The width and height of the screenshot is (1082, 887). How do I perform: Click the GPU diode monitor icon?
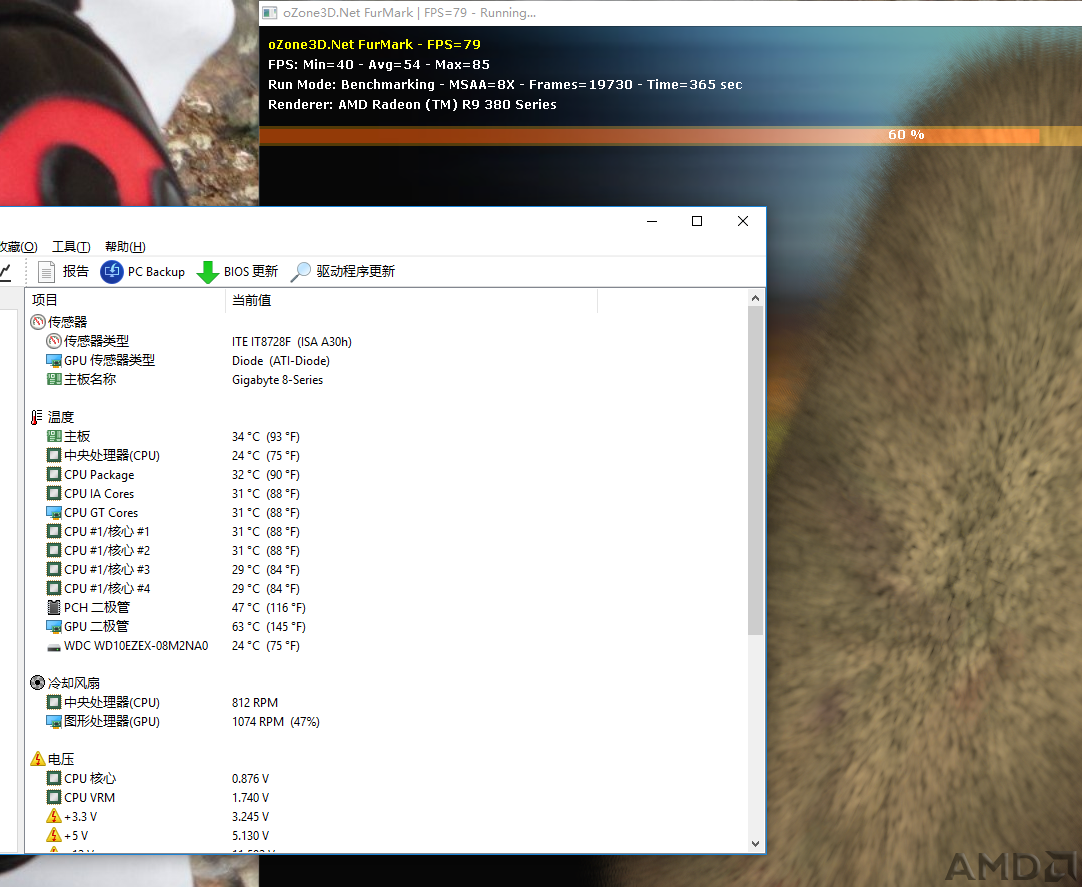[54, 626]
